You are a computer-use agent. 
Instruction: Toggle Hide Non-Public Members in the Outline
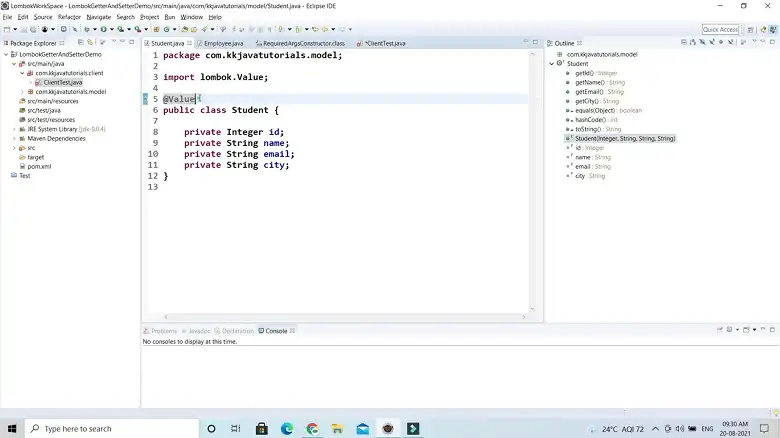pyautogui.click(x=721, y=42)
